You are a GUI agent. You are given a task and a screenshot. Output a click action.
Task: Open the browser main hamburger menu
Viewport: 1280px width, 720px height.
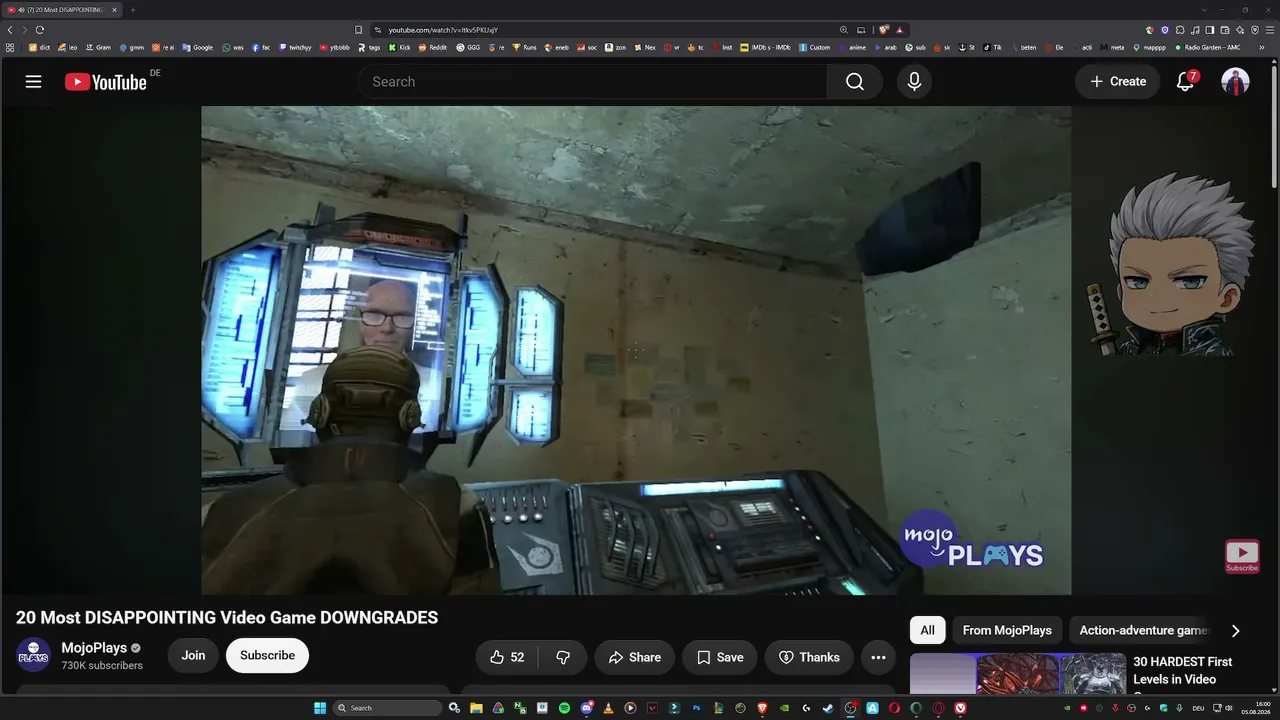(x=1270, y=30)
